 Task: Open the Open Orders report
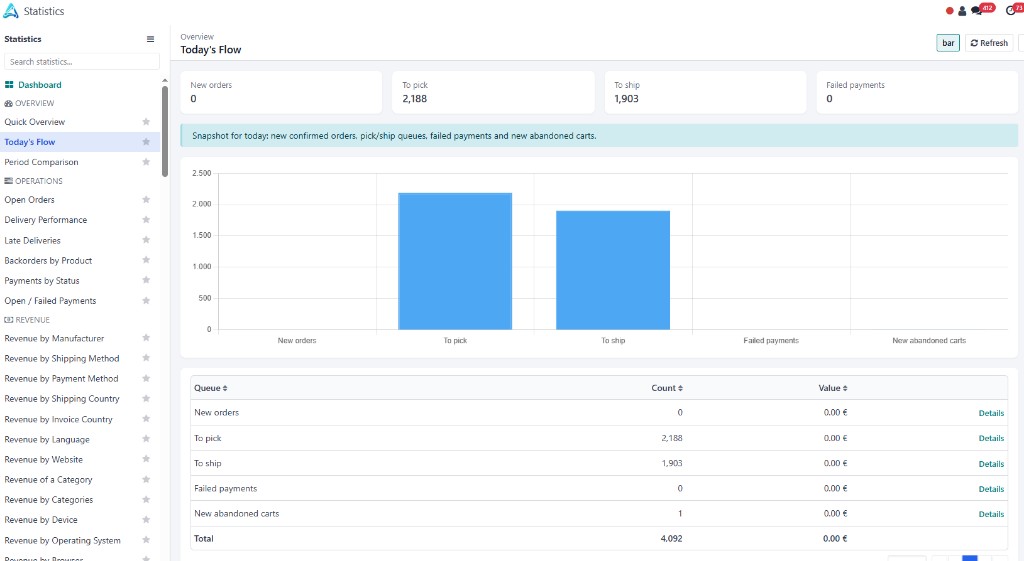(29, 200)
